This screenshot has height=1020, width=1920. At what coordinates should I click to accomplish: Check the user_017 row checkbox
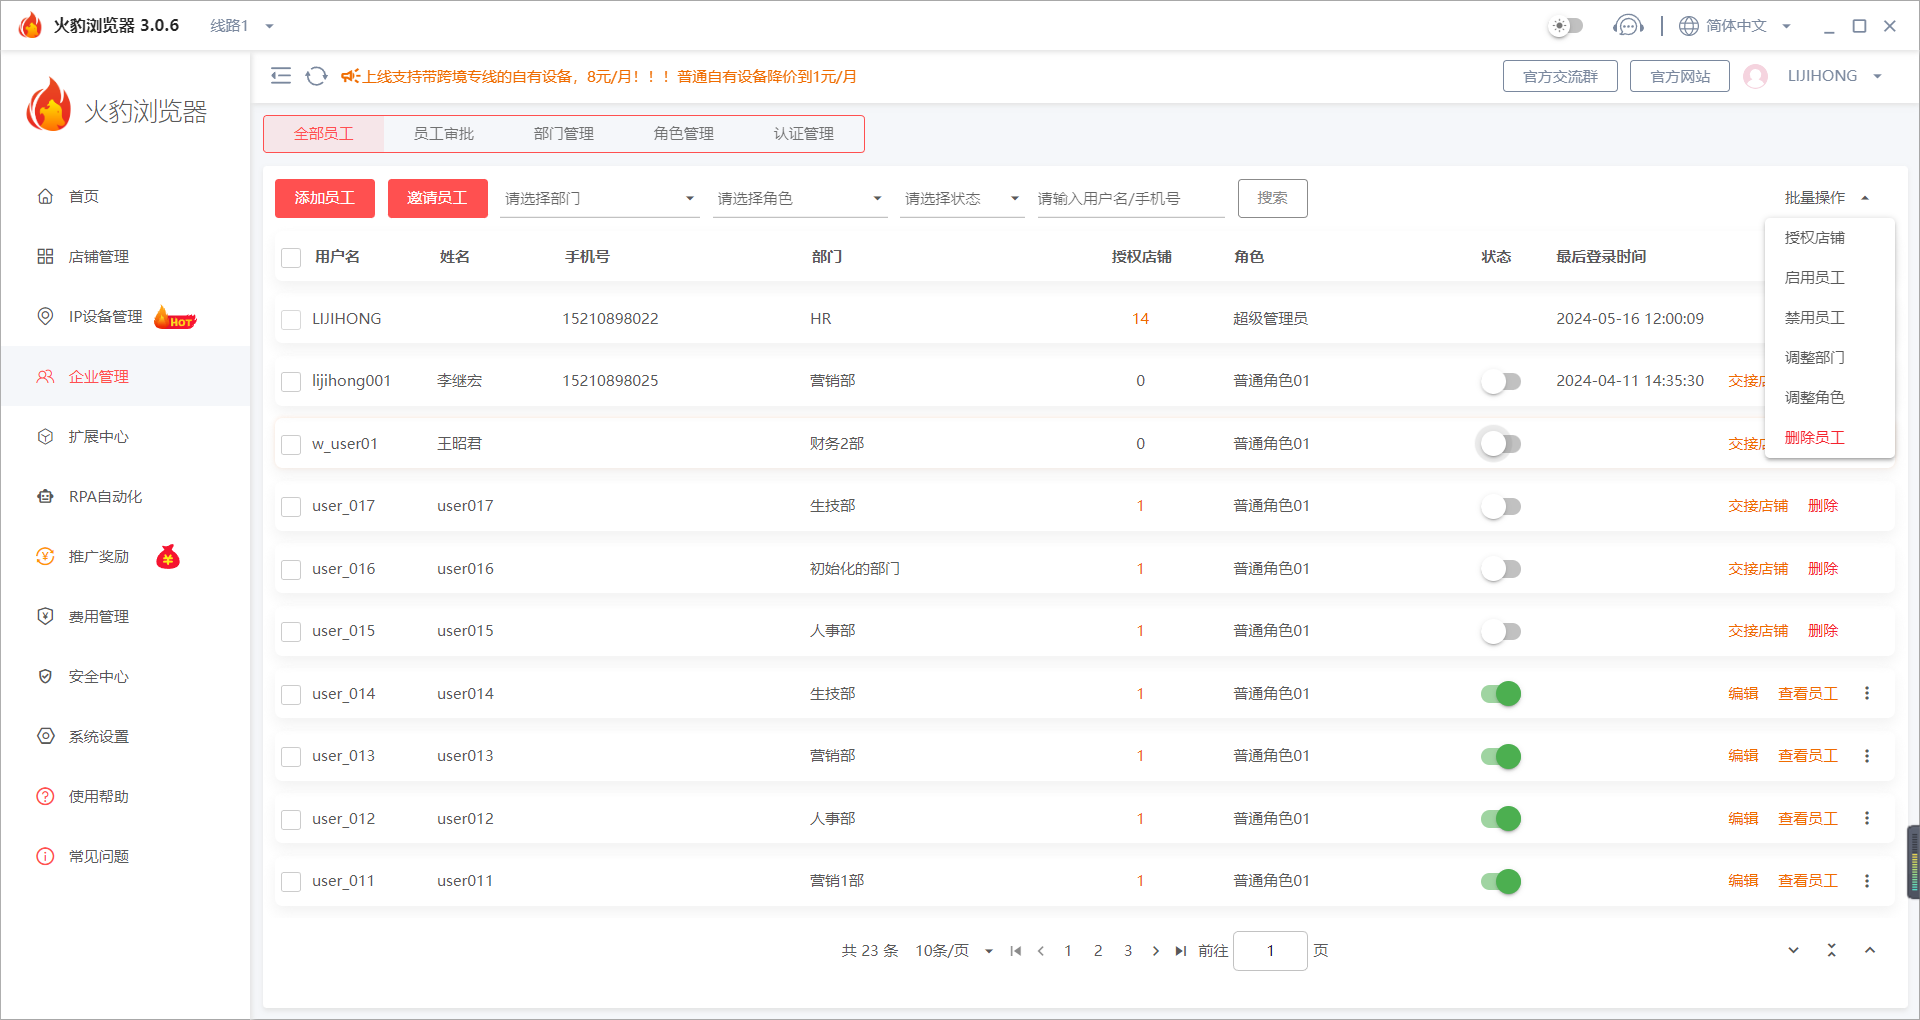tap(291, 507)
